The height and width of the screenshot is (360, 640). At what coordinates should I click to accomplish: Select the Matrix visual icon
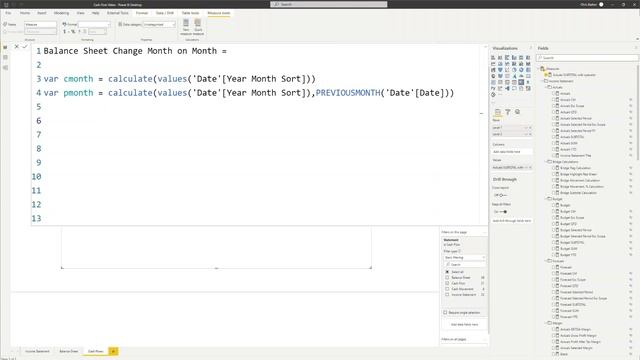[521, 82]
